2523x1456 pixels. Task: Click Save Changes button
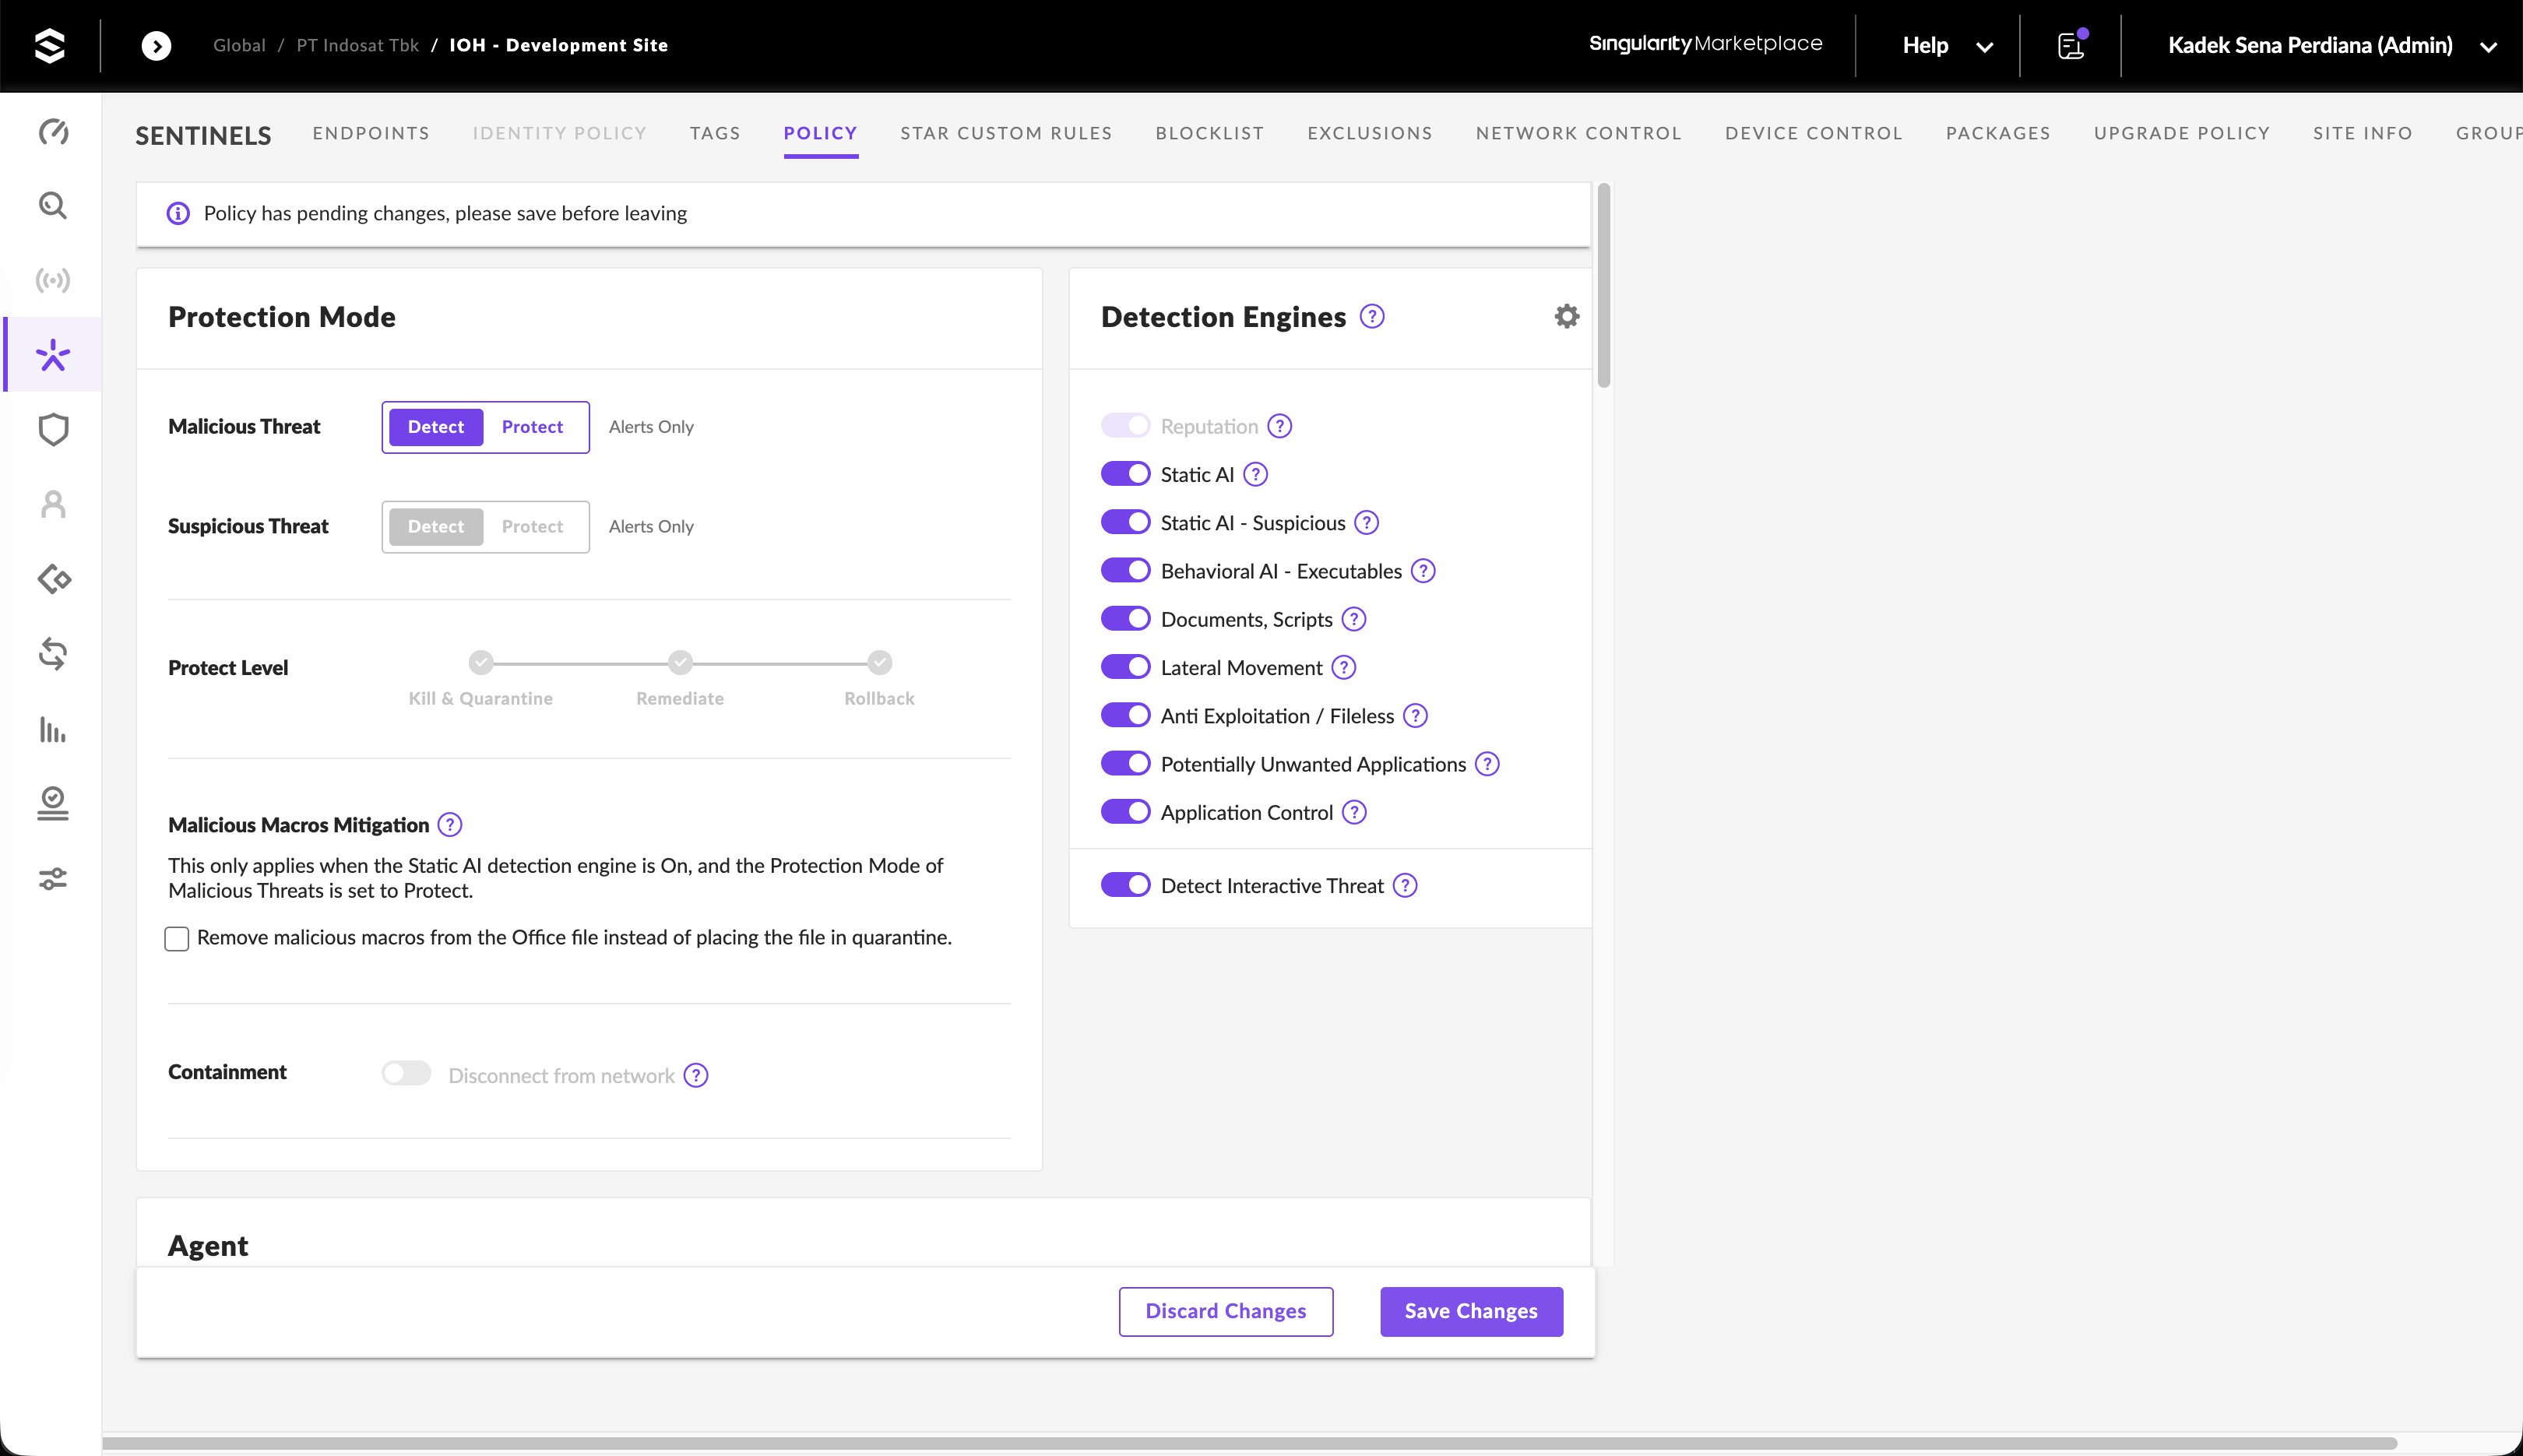1471,1312
